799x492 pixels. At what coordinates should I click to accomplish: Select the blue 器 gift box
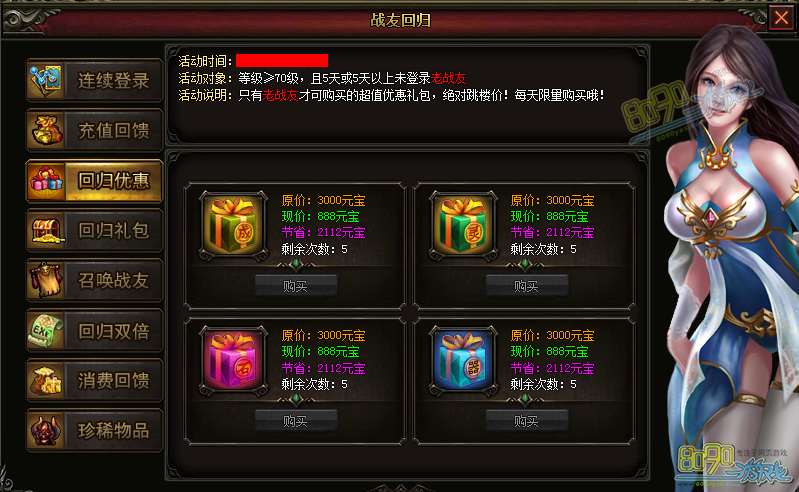pos(463,361)
